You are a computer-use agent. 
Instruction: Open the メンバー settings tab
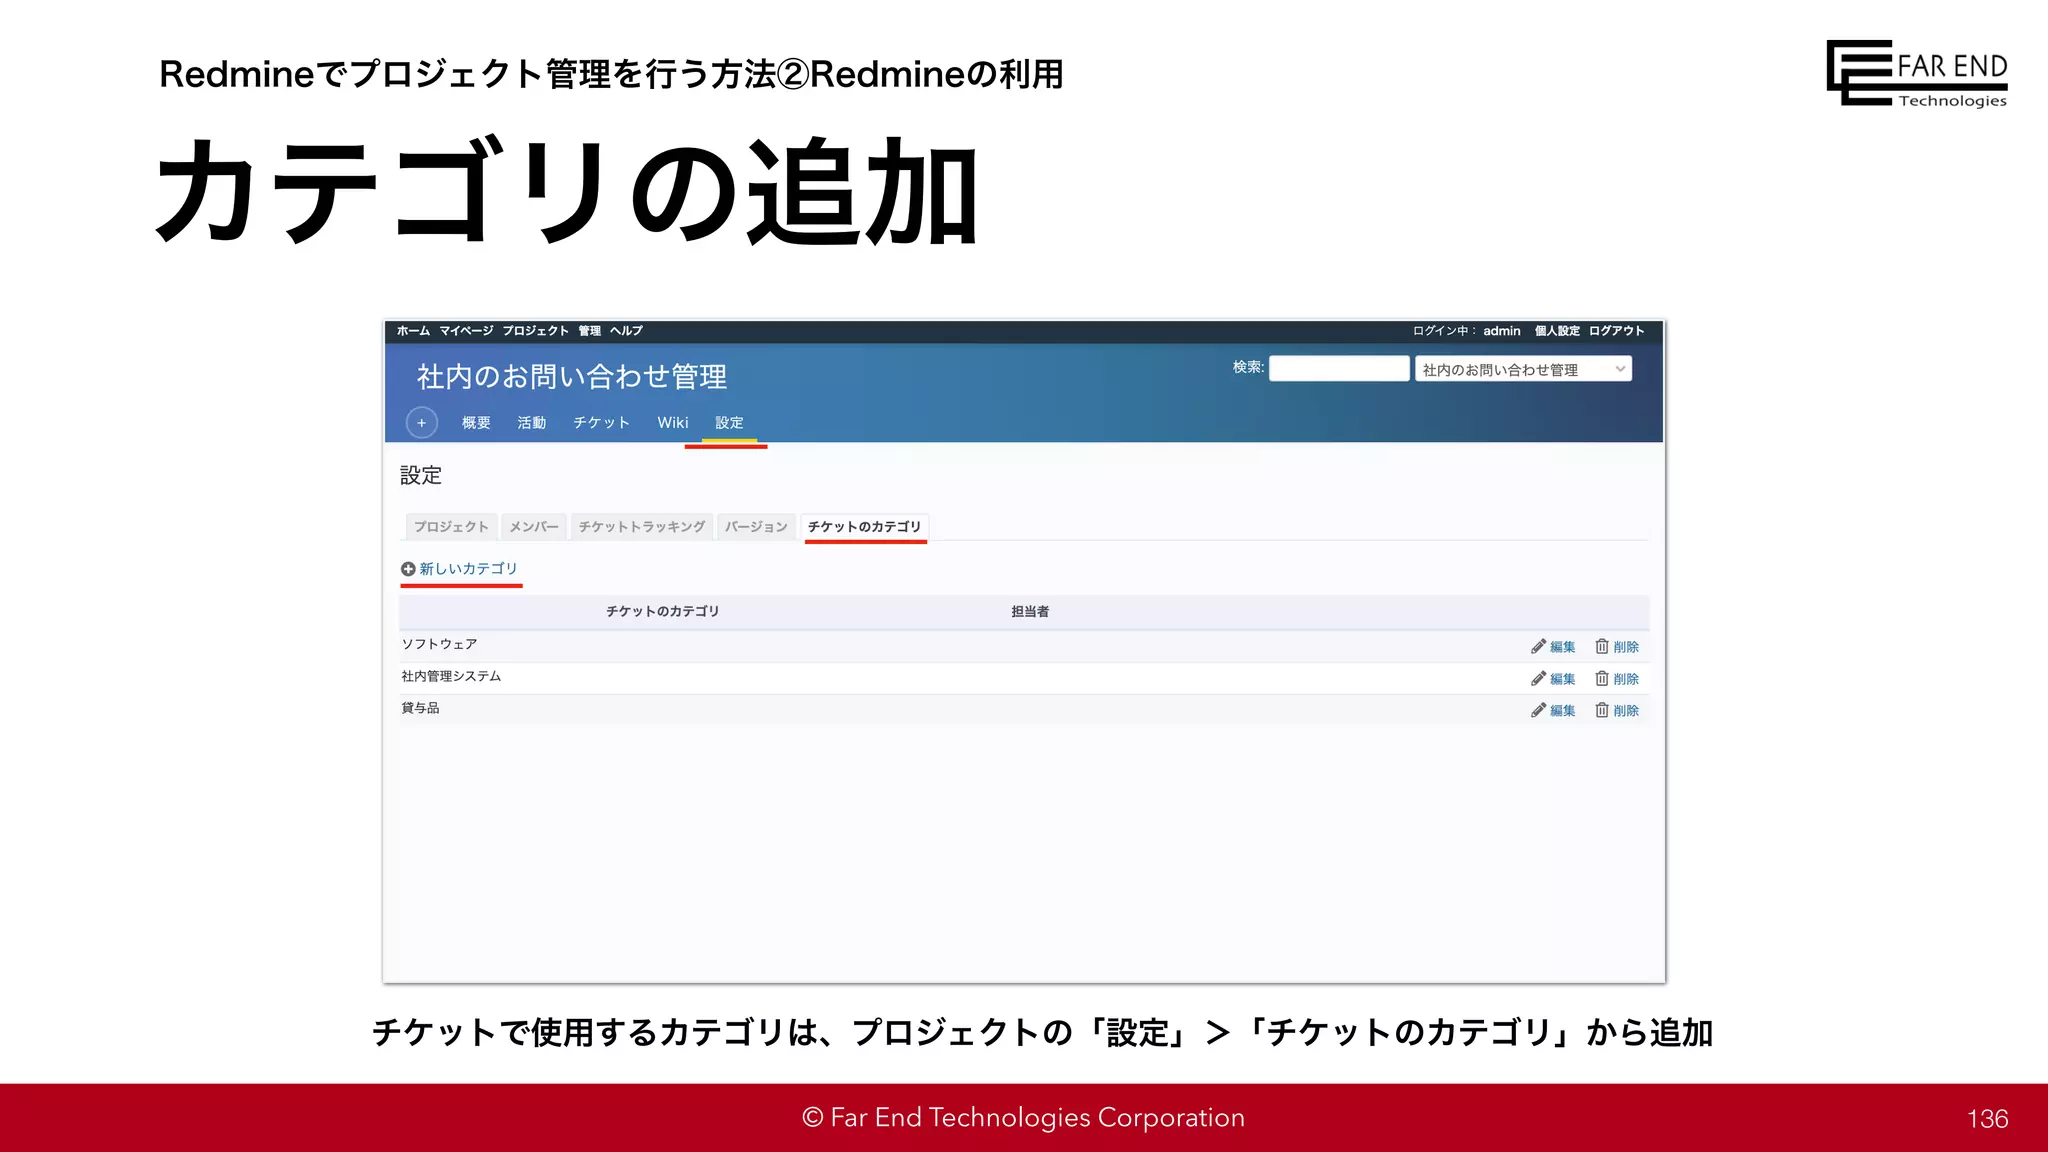tap(534, 527)
